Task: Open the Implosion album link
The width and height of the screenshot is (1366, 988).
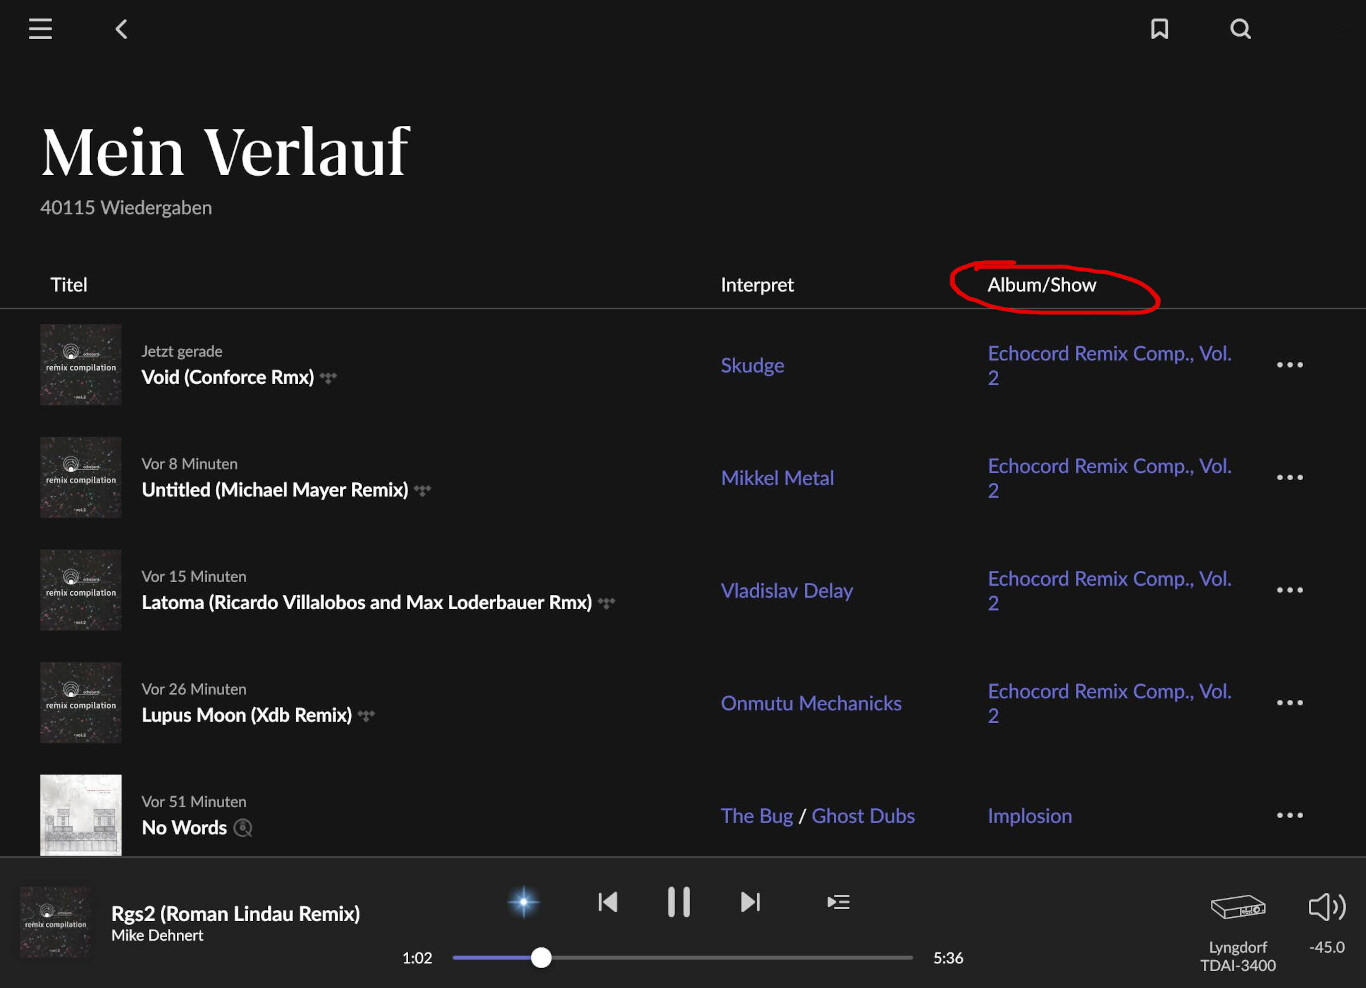Action: point(1029,816)
